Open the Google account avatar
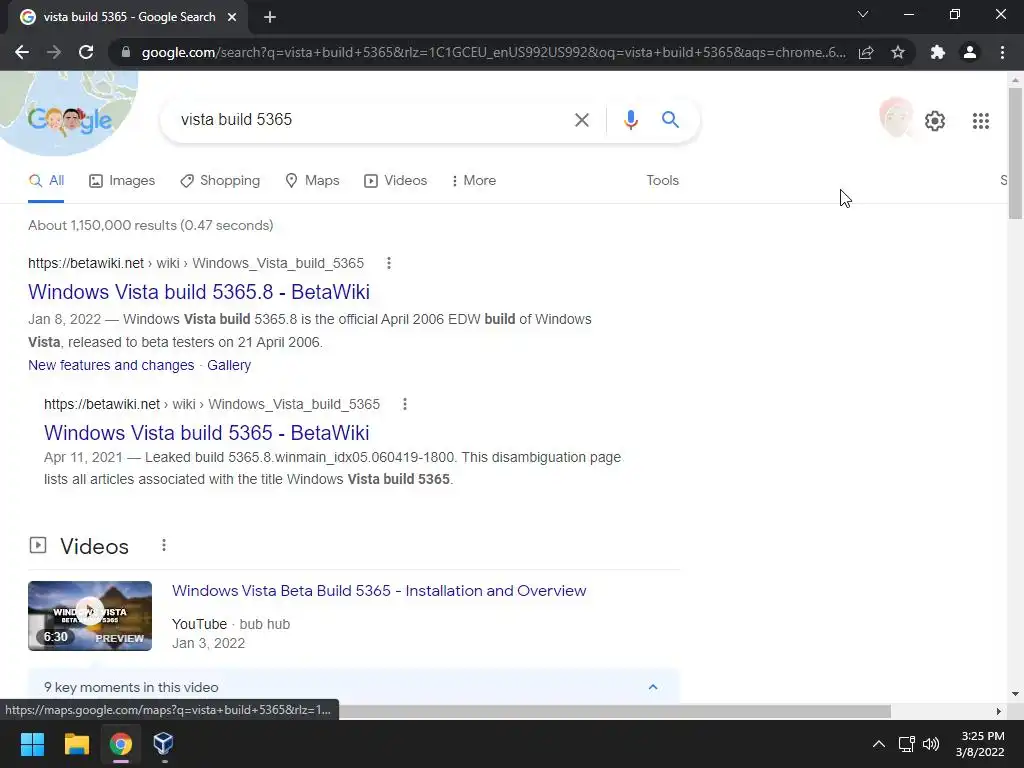The width and height of the screenshot is (1024, 768). pyautogui.click(x=896, y=118)
